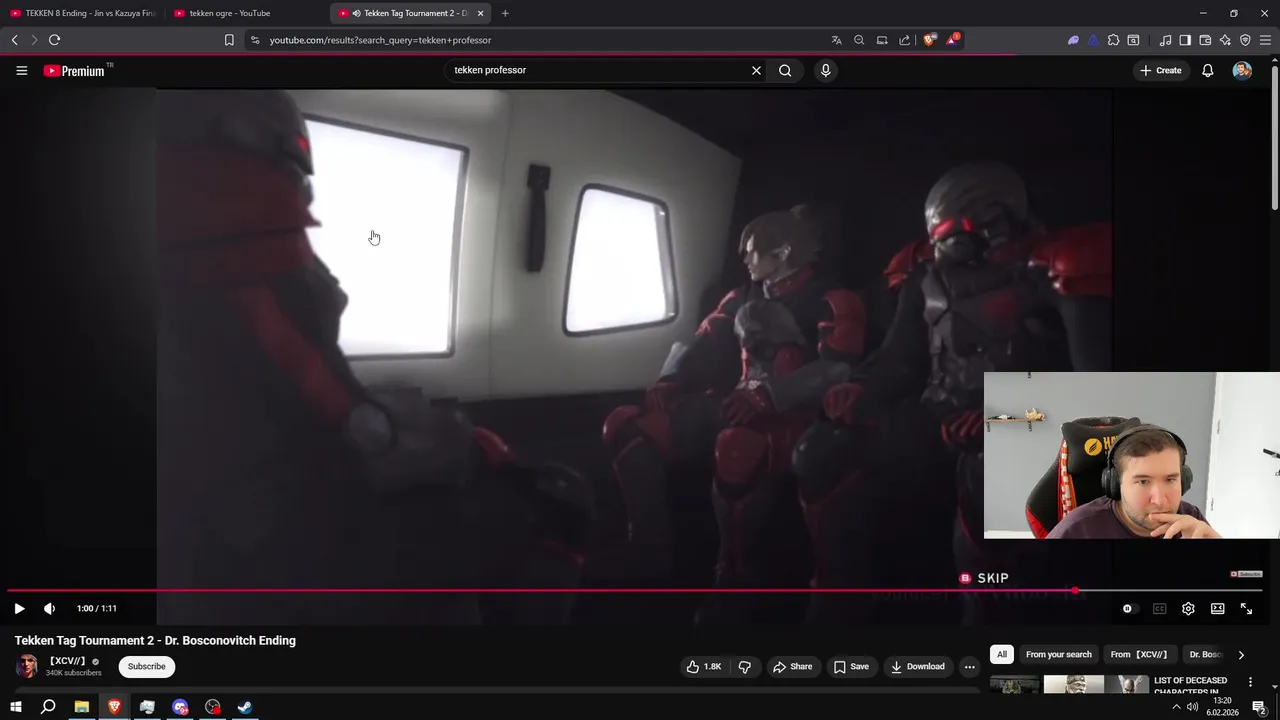The height and width of the screenshot is (720, 1280).
Task: Click the SKIP button on video
Action: (984, 578)
